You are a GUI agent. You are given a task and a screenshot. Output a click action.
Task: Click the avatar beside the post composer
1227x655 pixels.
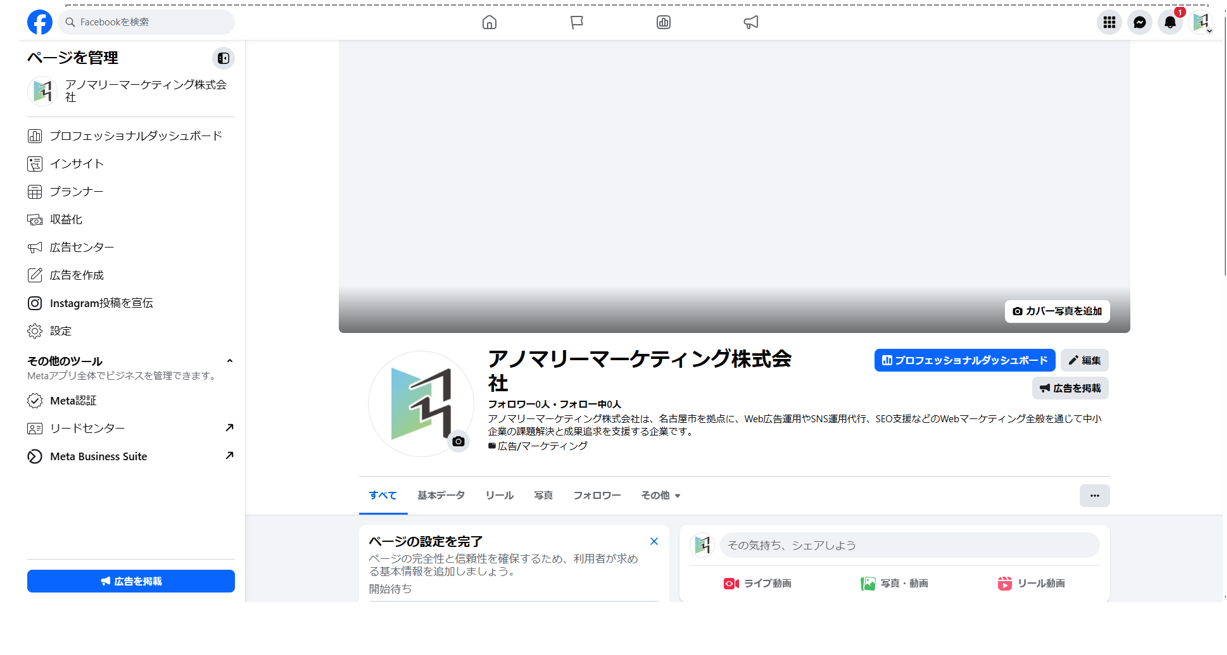(x=703, y=545)
